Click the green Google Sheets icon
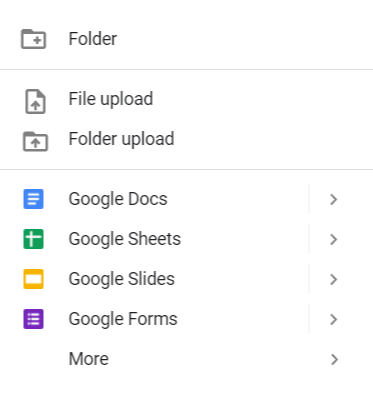The width and height of the screenshot is (373, 398). pos(33,239)
